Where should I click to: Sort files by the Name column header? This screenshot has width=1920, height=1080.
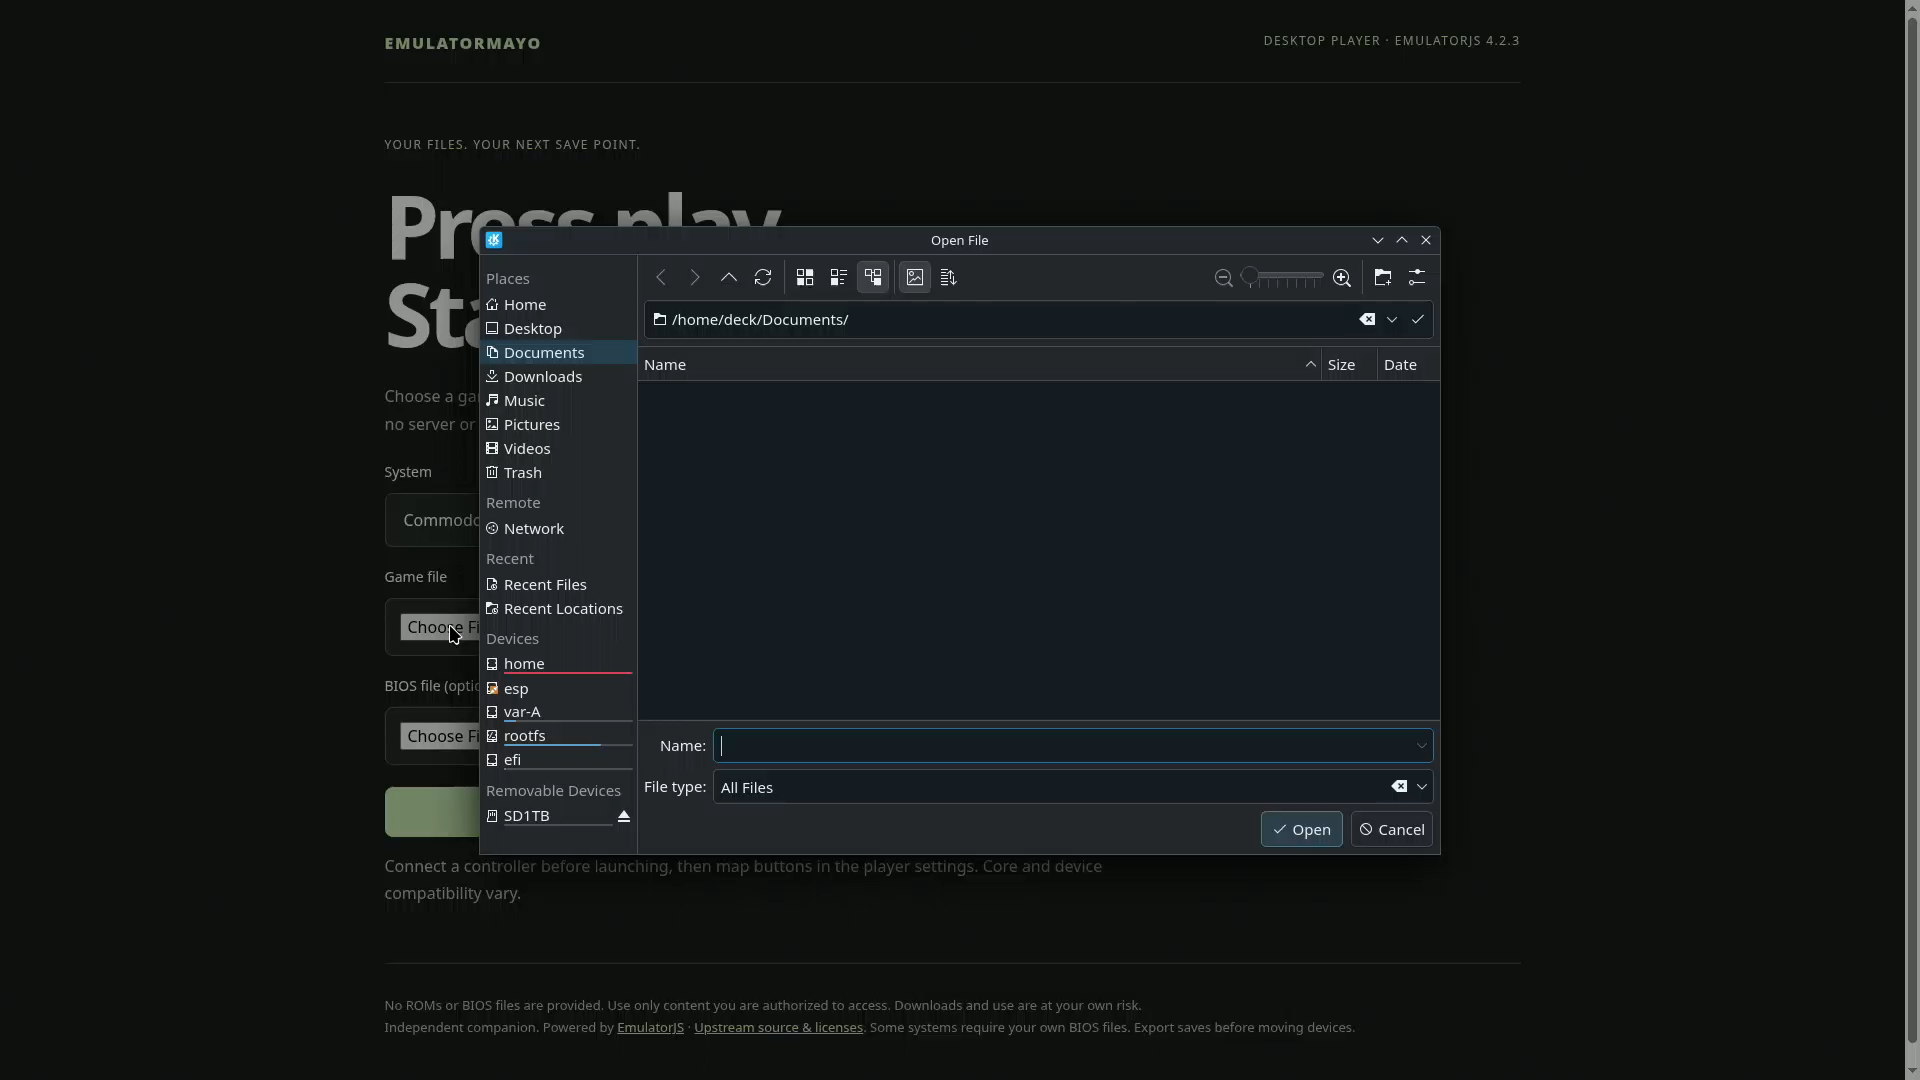pyautogui.click(x=980, y=365)
